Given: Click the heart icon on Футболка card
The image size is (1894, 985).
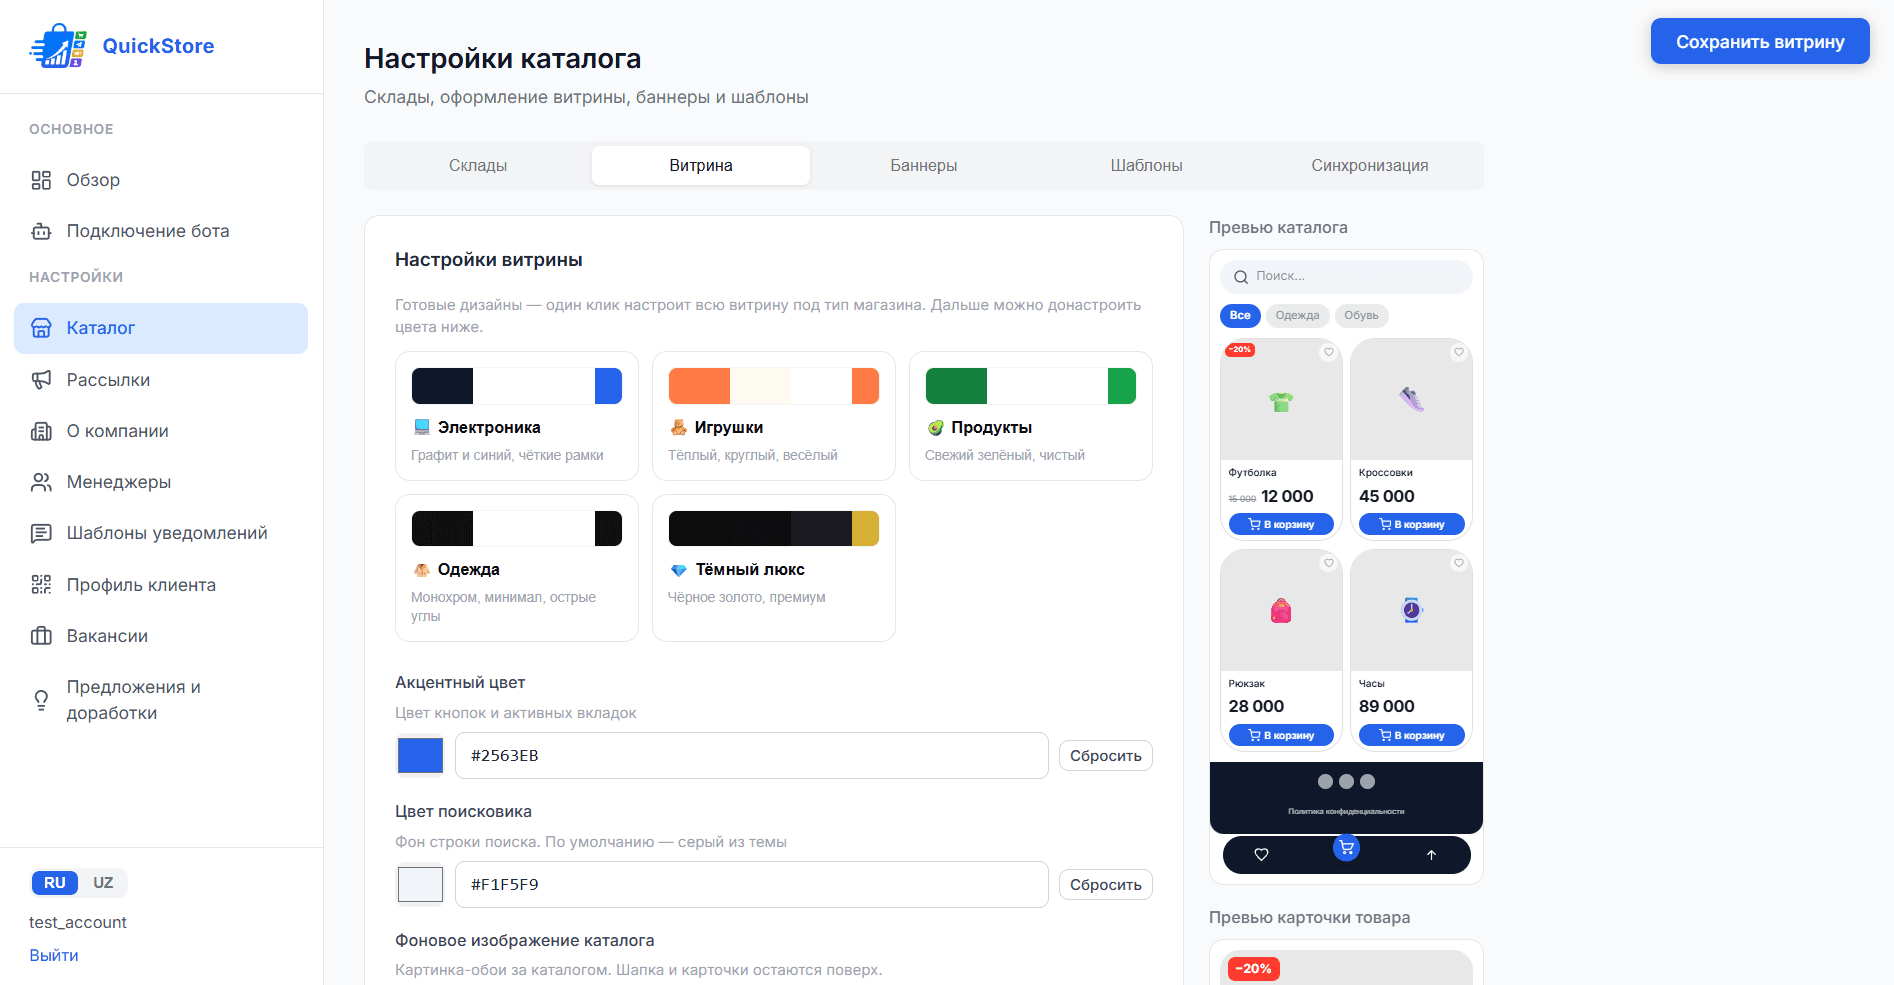Looking at the screenshot, I should pyautogui.click(x=1329, y=352).
